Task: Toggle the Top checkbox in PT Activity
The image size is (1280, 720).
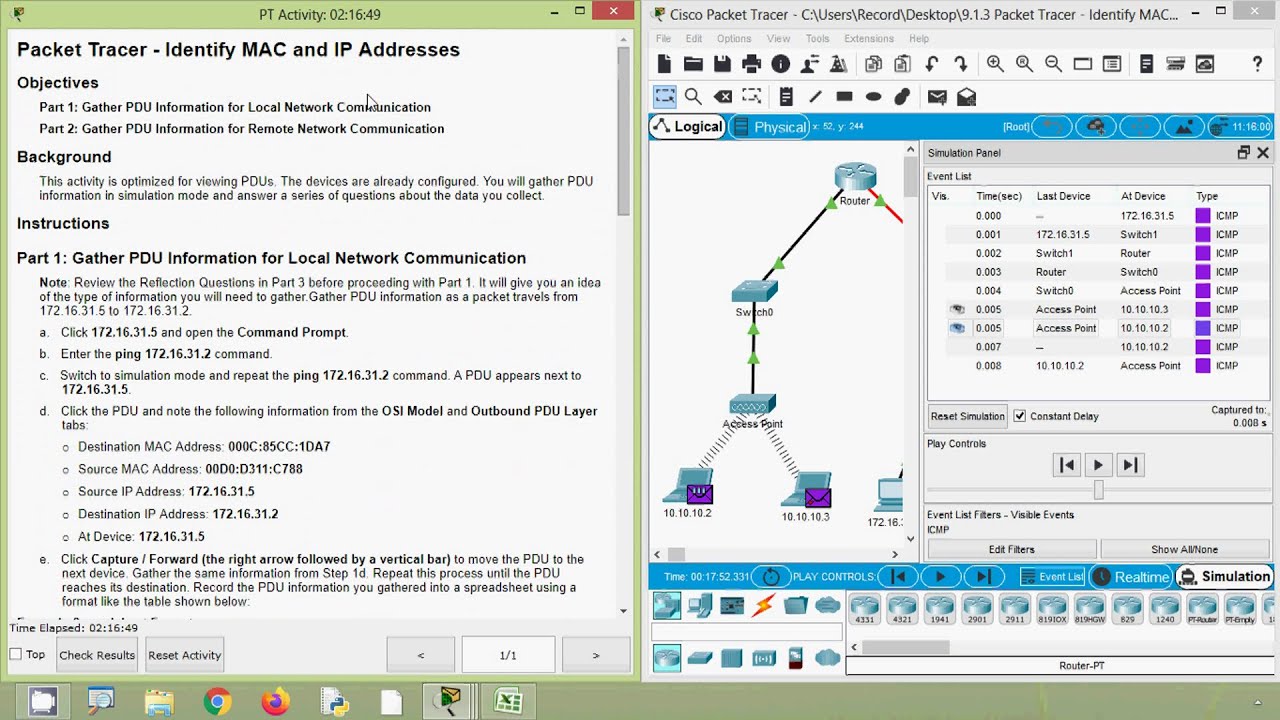Action: [x=15, y=654]
